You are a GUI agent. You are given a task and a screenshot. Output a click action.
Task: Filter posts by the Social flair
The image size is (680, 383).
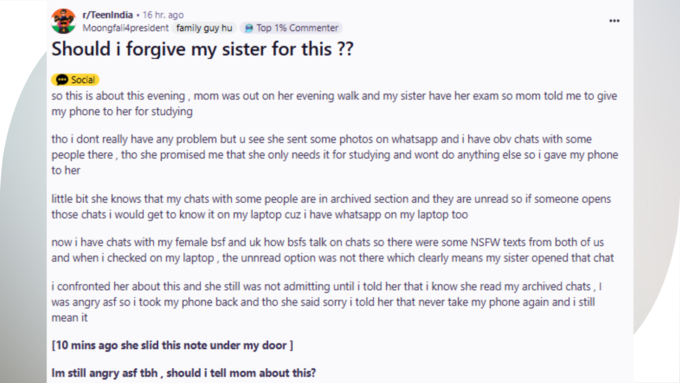75,80
